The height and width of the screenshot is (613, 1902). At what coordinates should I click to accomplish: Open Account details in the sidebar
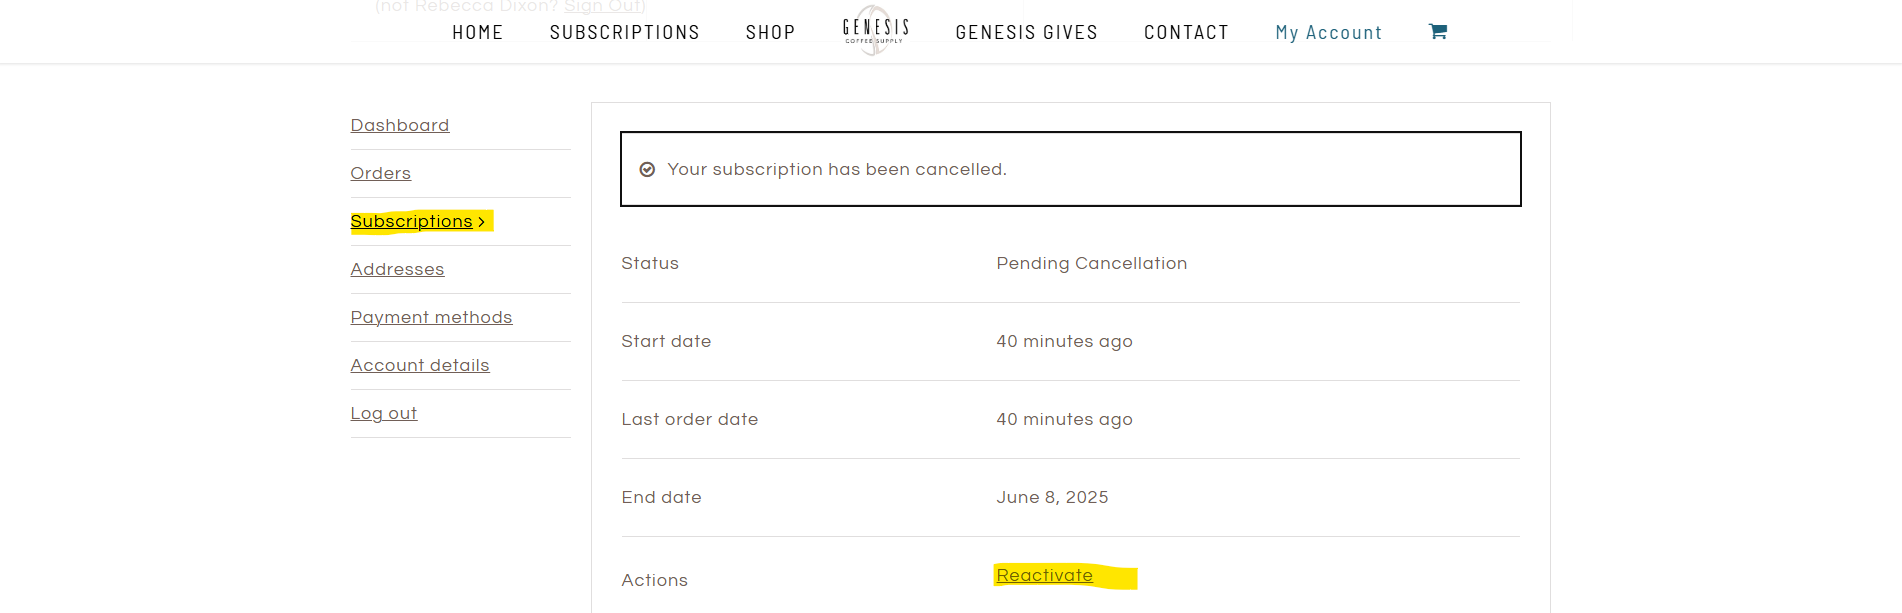click(x=420, y=365)
